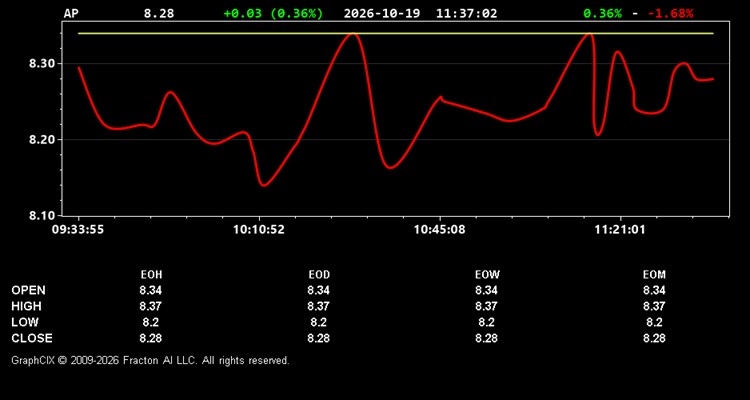The height and width of the screenshot is (400, 750).
Task: Click the LOW value under EOH
Action: point(151,322)
